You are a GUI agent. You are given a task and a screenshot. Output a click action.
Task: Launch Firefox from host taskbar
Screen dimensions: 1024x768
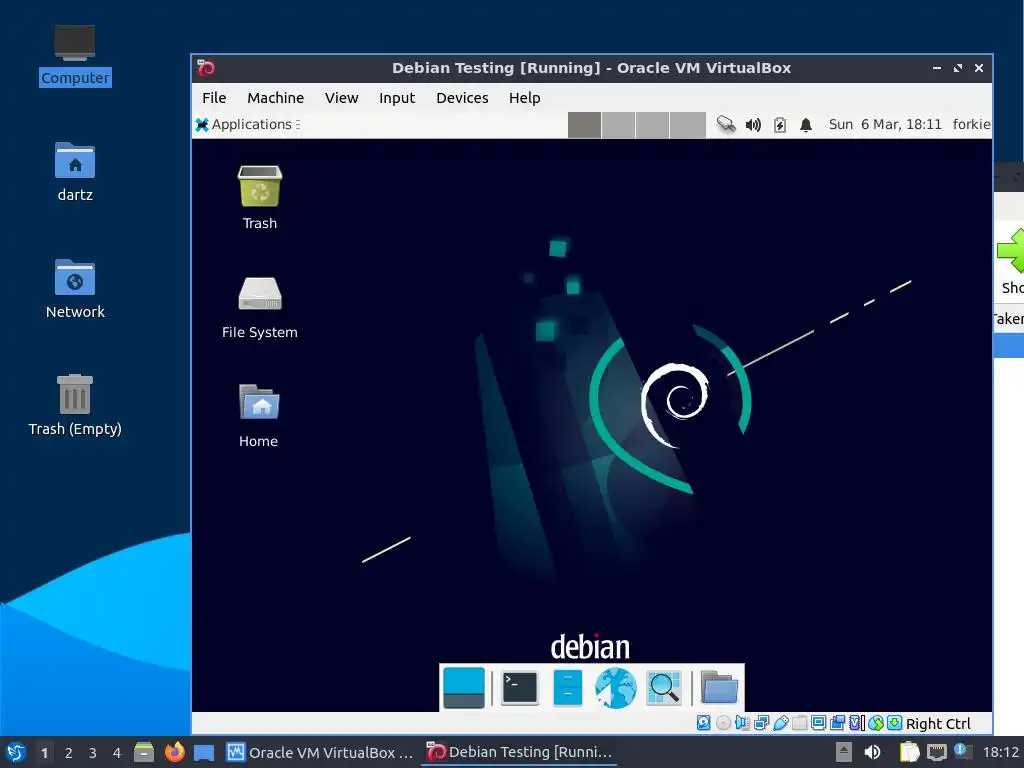pyautogui.click(x=174, y=752)
